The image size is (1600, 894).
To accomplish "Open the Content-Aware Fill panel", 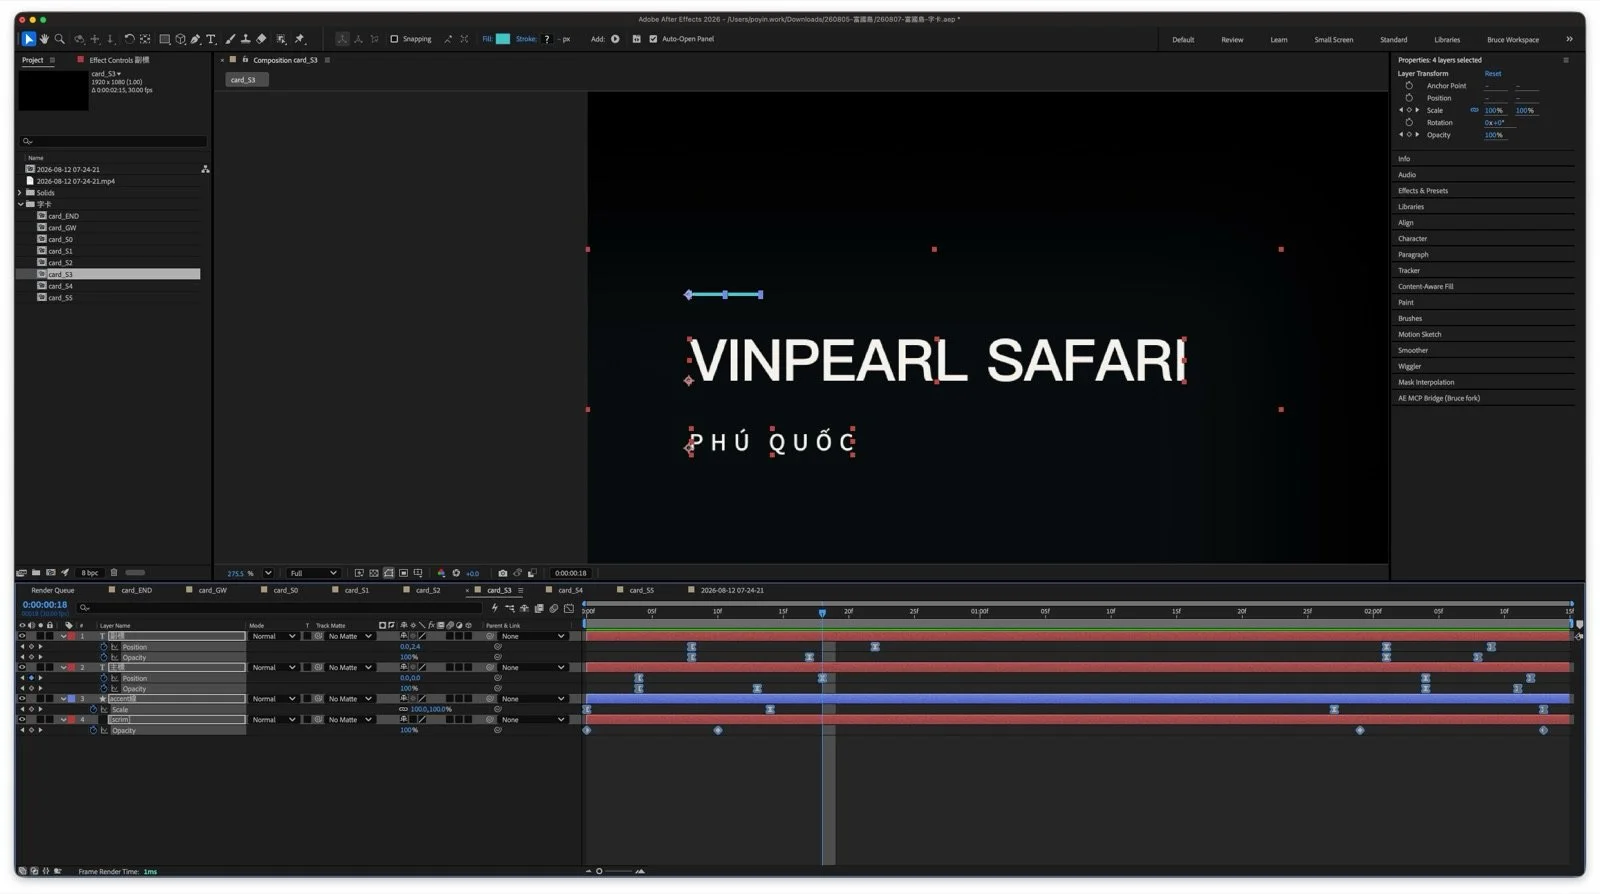I will tap(1425, 286).
